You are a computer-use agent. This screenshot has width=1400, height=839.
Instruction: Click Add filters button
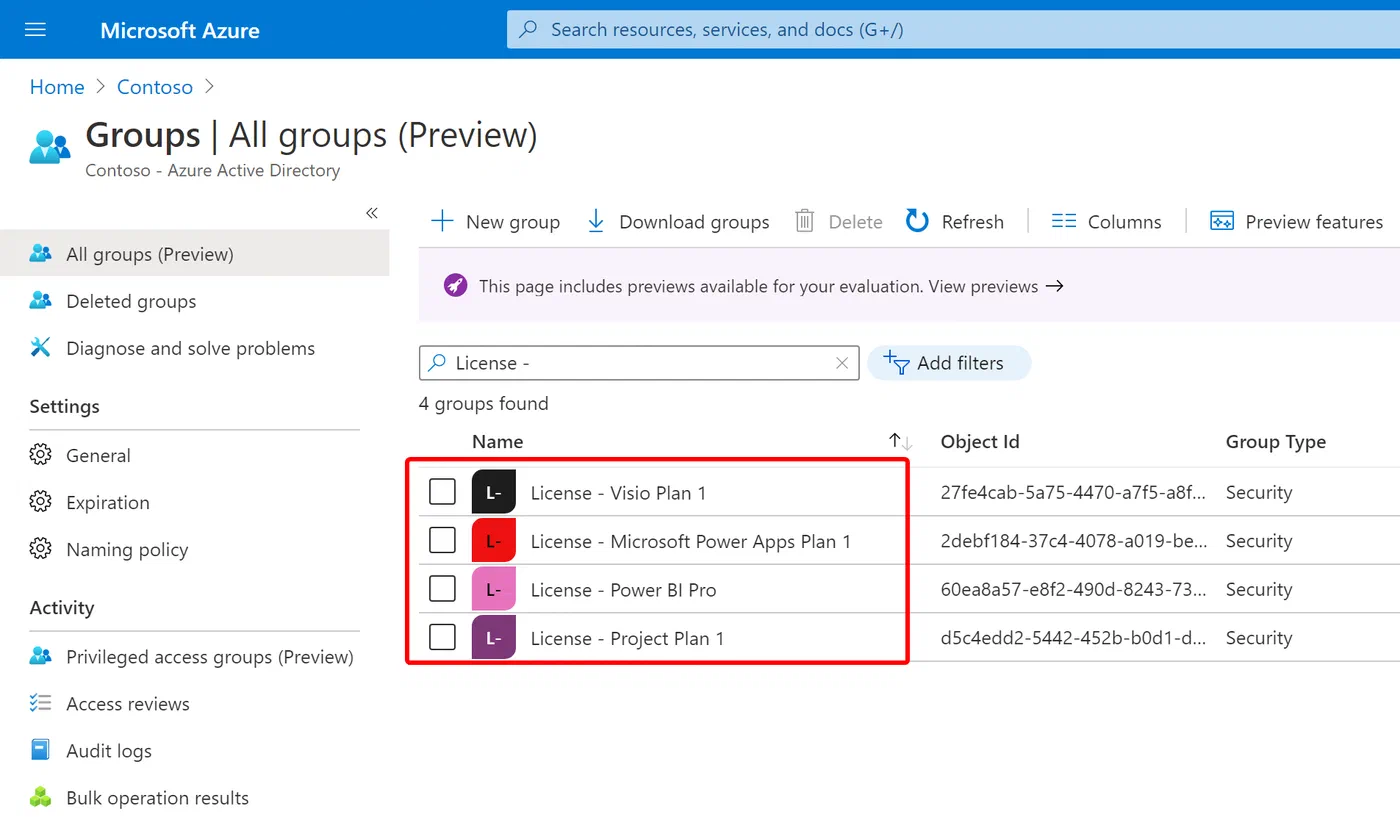coord(949,363)
